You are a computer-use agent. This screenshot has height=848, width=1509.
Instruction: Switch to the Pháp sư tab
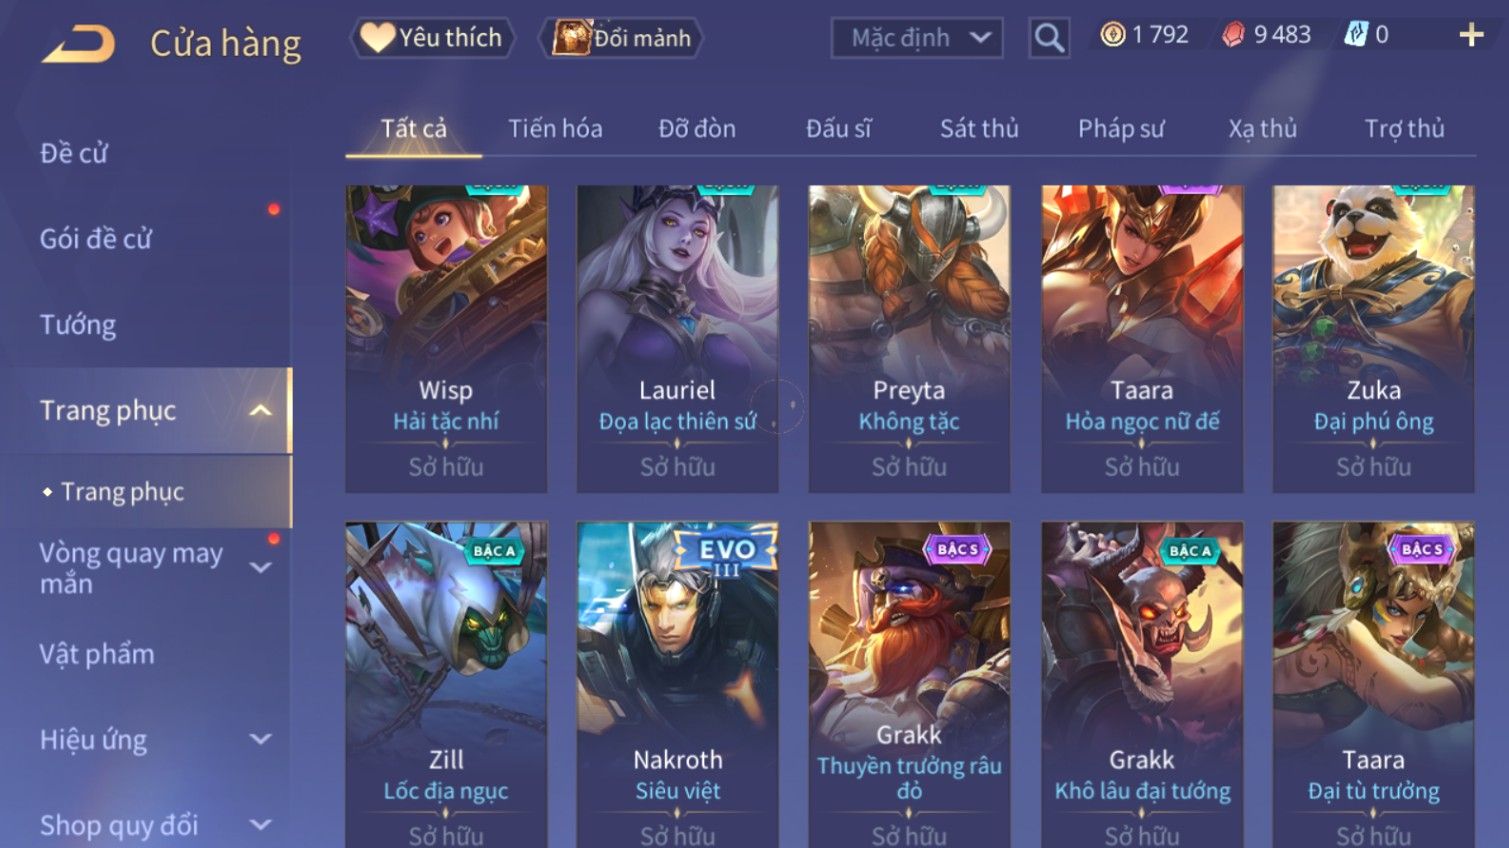(x=1121, y=129)
